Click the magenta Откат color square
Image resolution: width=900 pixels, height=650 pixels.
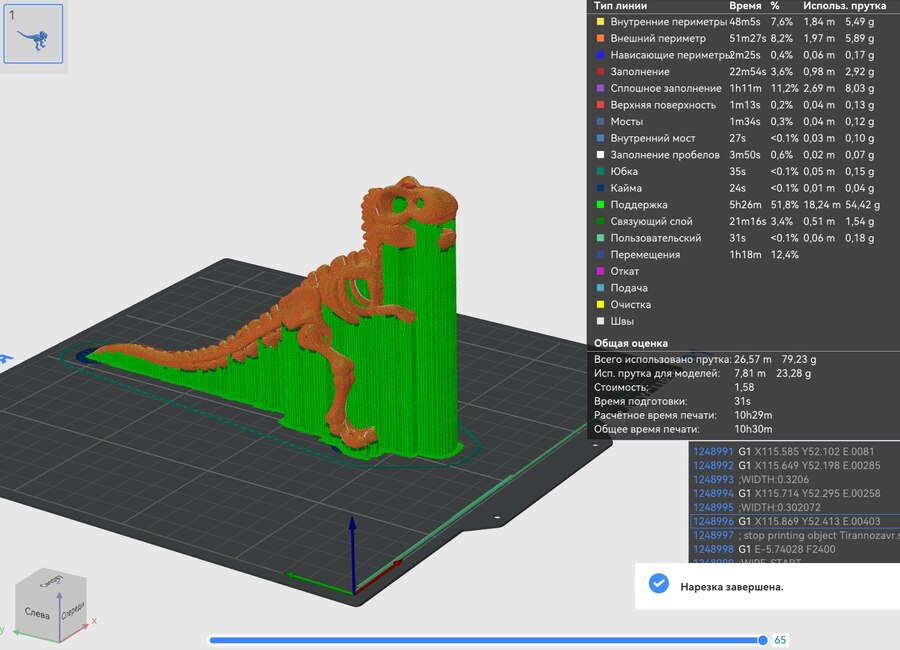pyautogui.click(x=599, y=271)
